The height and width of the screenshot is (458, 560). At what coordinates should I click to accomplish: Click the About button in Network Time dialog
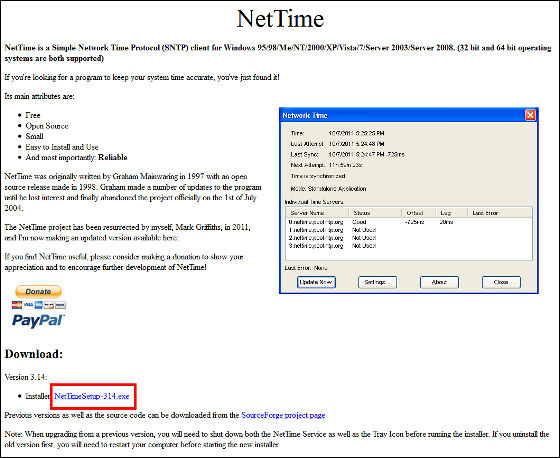[x=439, y=282]
